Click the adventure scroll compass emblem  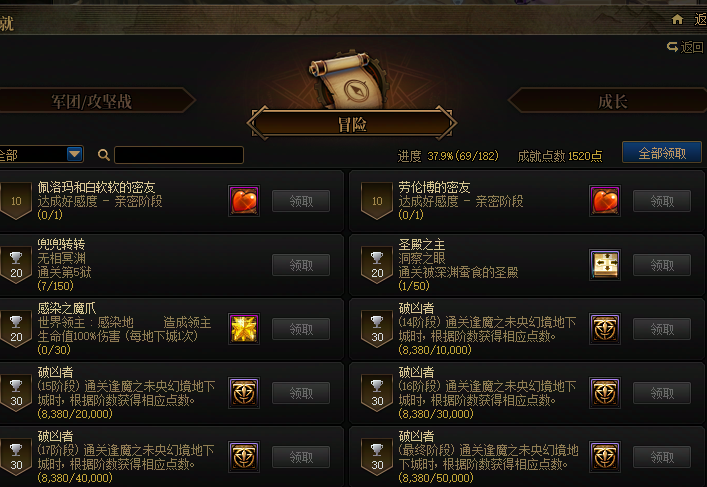pos(349,81)
